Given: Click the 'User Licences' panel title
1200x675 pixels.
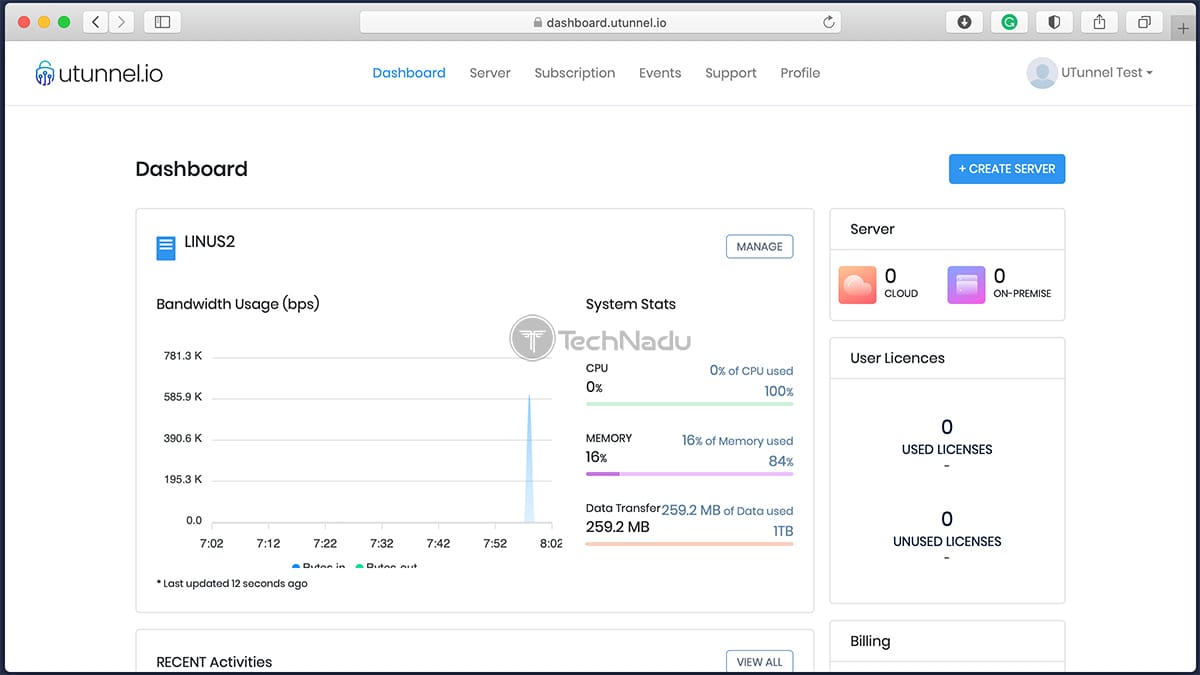Looking at the screenshot, I should (x=897, y=358).
